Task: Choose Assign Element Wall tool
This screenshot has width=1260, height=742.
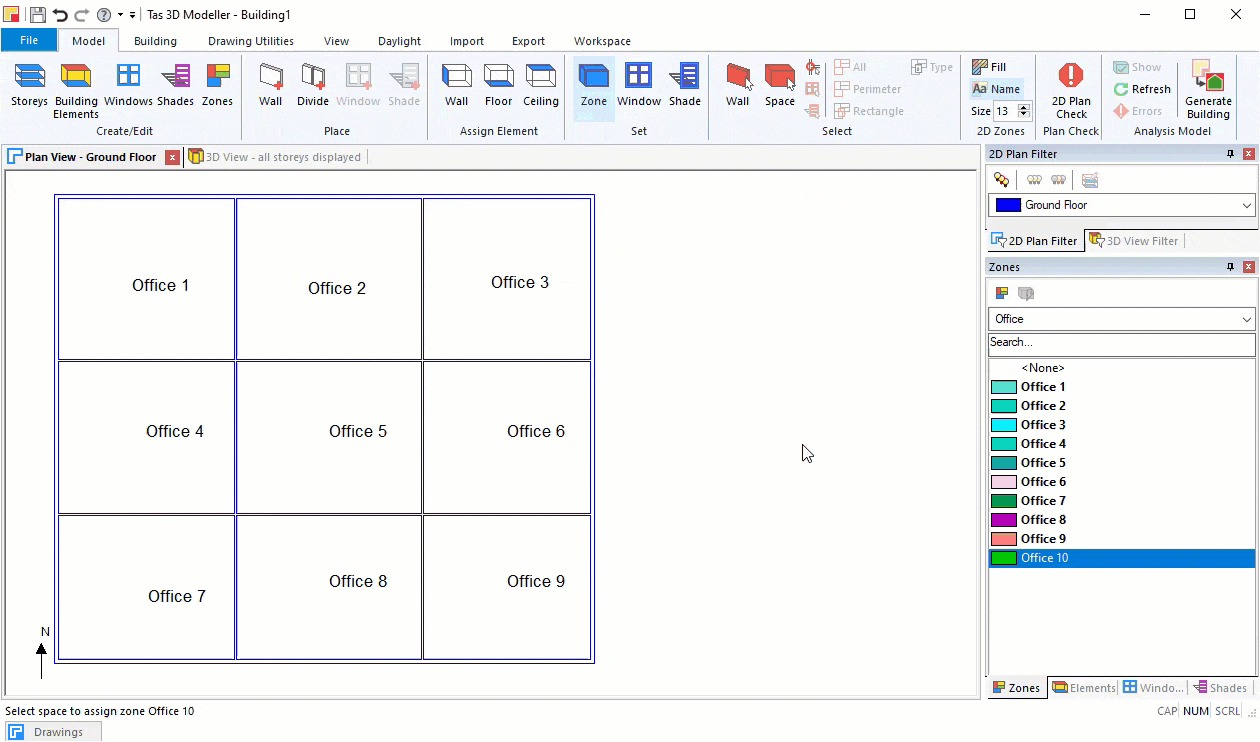Action: (x=456, y=85)
